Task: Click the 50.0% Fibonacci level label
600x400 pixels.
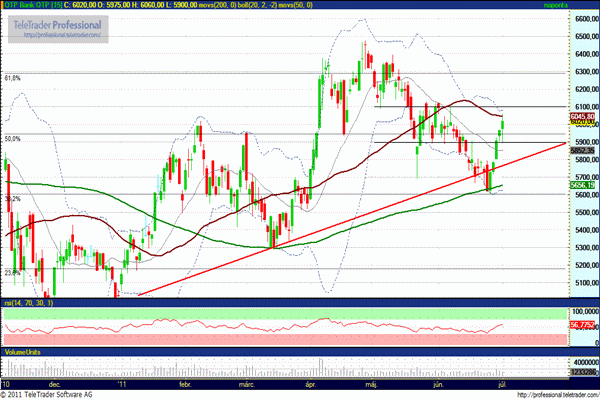Action: (13, 139)
